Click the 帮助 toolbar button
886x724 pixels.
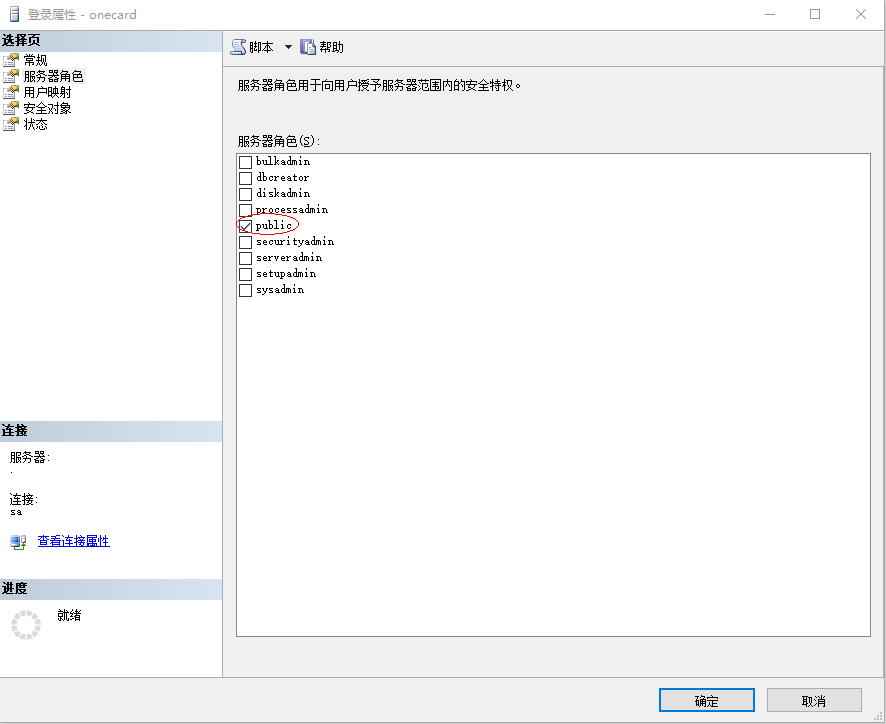point(322,47)
